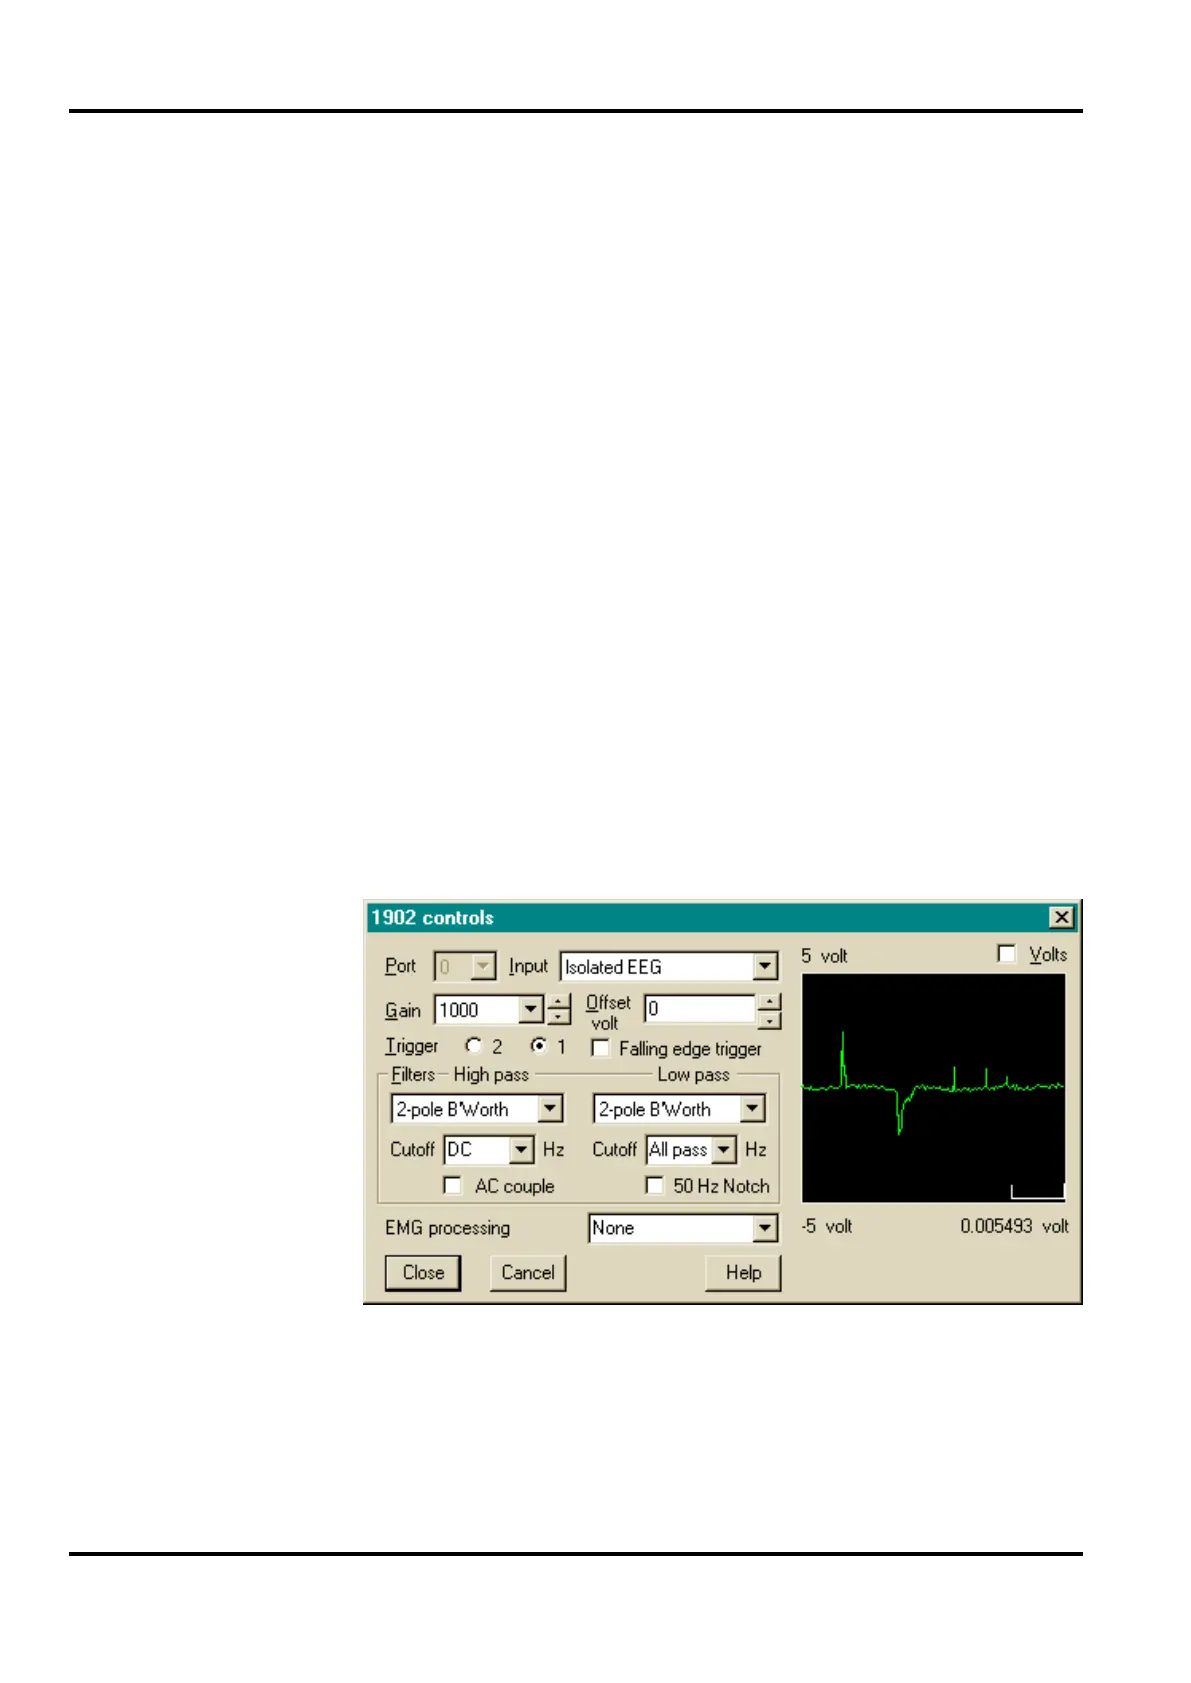The image size is (1191, 1683).
Task: Select Trigger option 1
Action: [x=539, y=1046]
